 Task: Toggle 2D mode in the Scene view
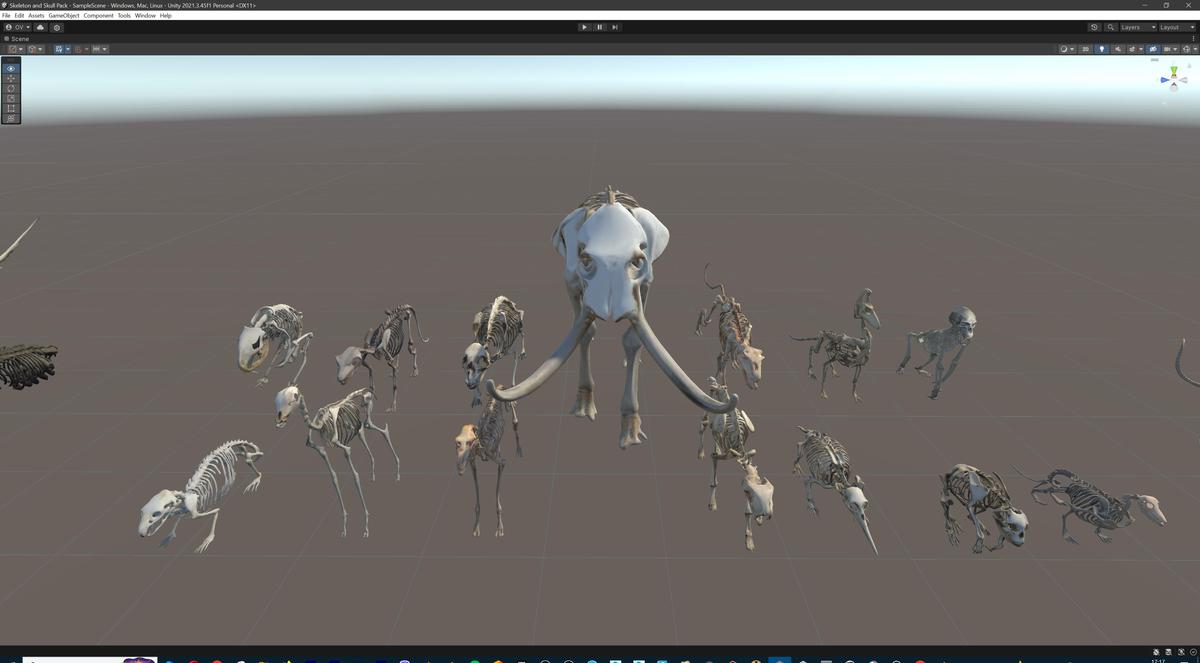[1086, 48]
